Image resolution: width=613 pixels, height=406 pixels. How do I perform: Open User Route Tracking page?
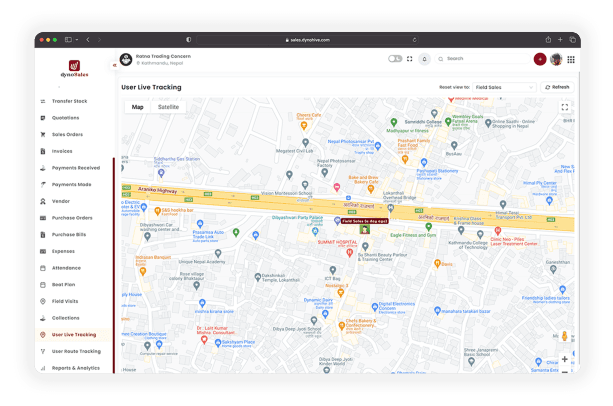click(x=76, y=352)
